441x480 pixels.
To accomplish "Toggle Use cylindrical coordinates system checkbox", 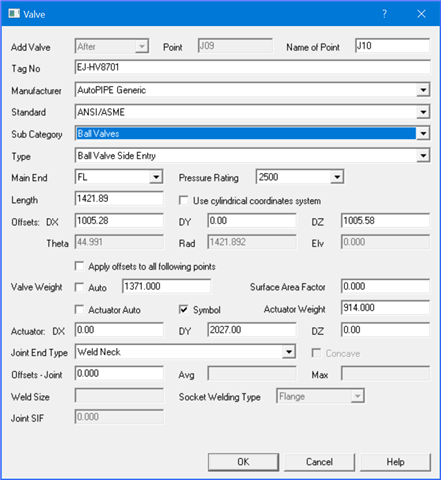I will 183,200.
